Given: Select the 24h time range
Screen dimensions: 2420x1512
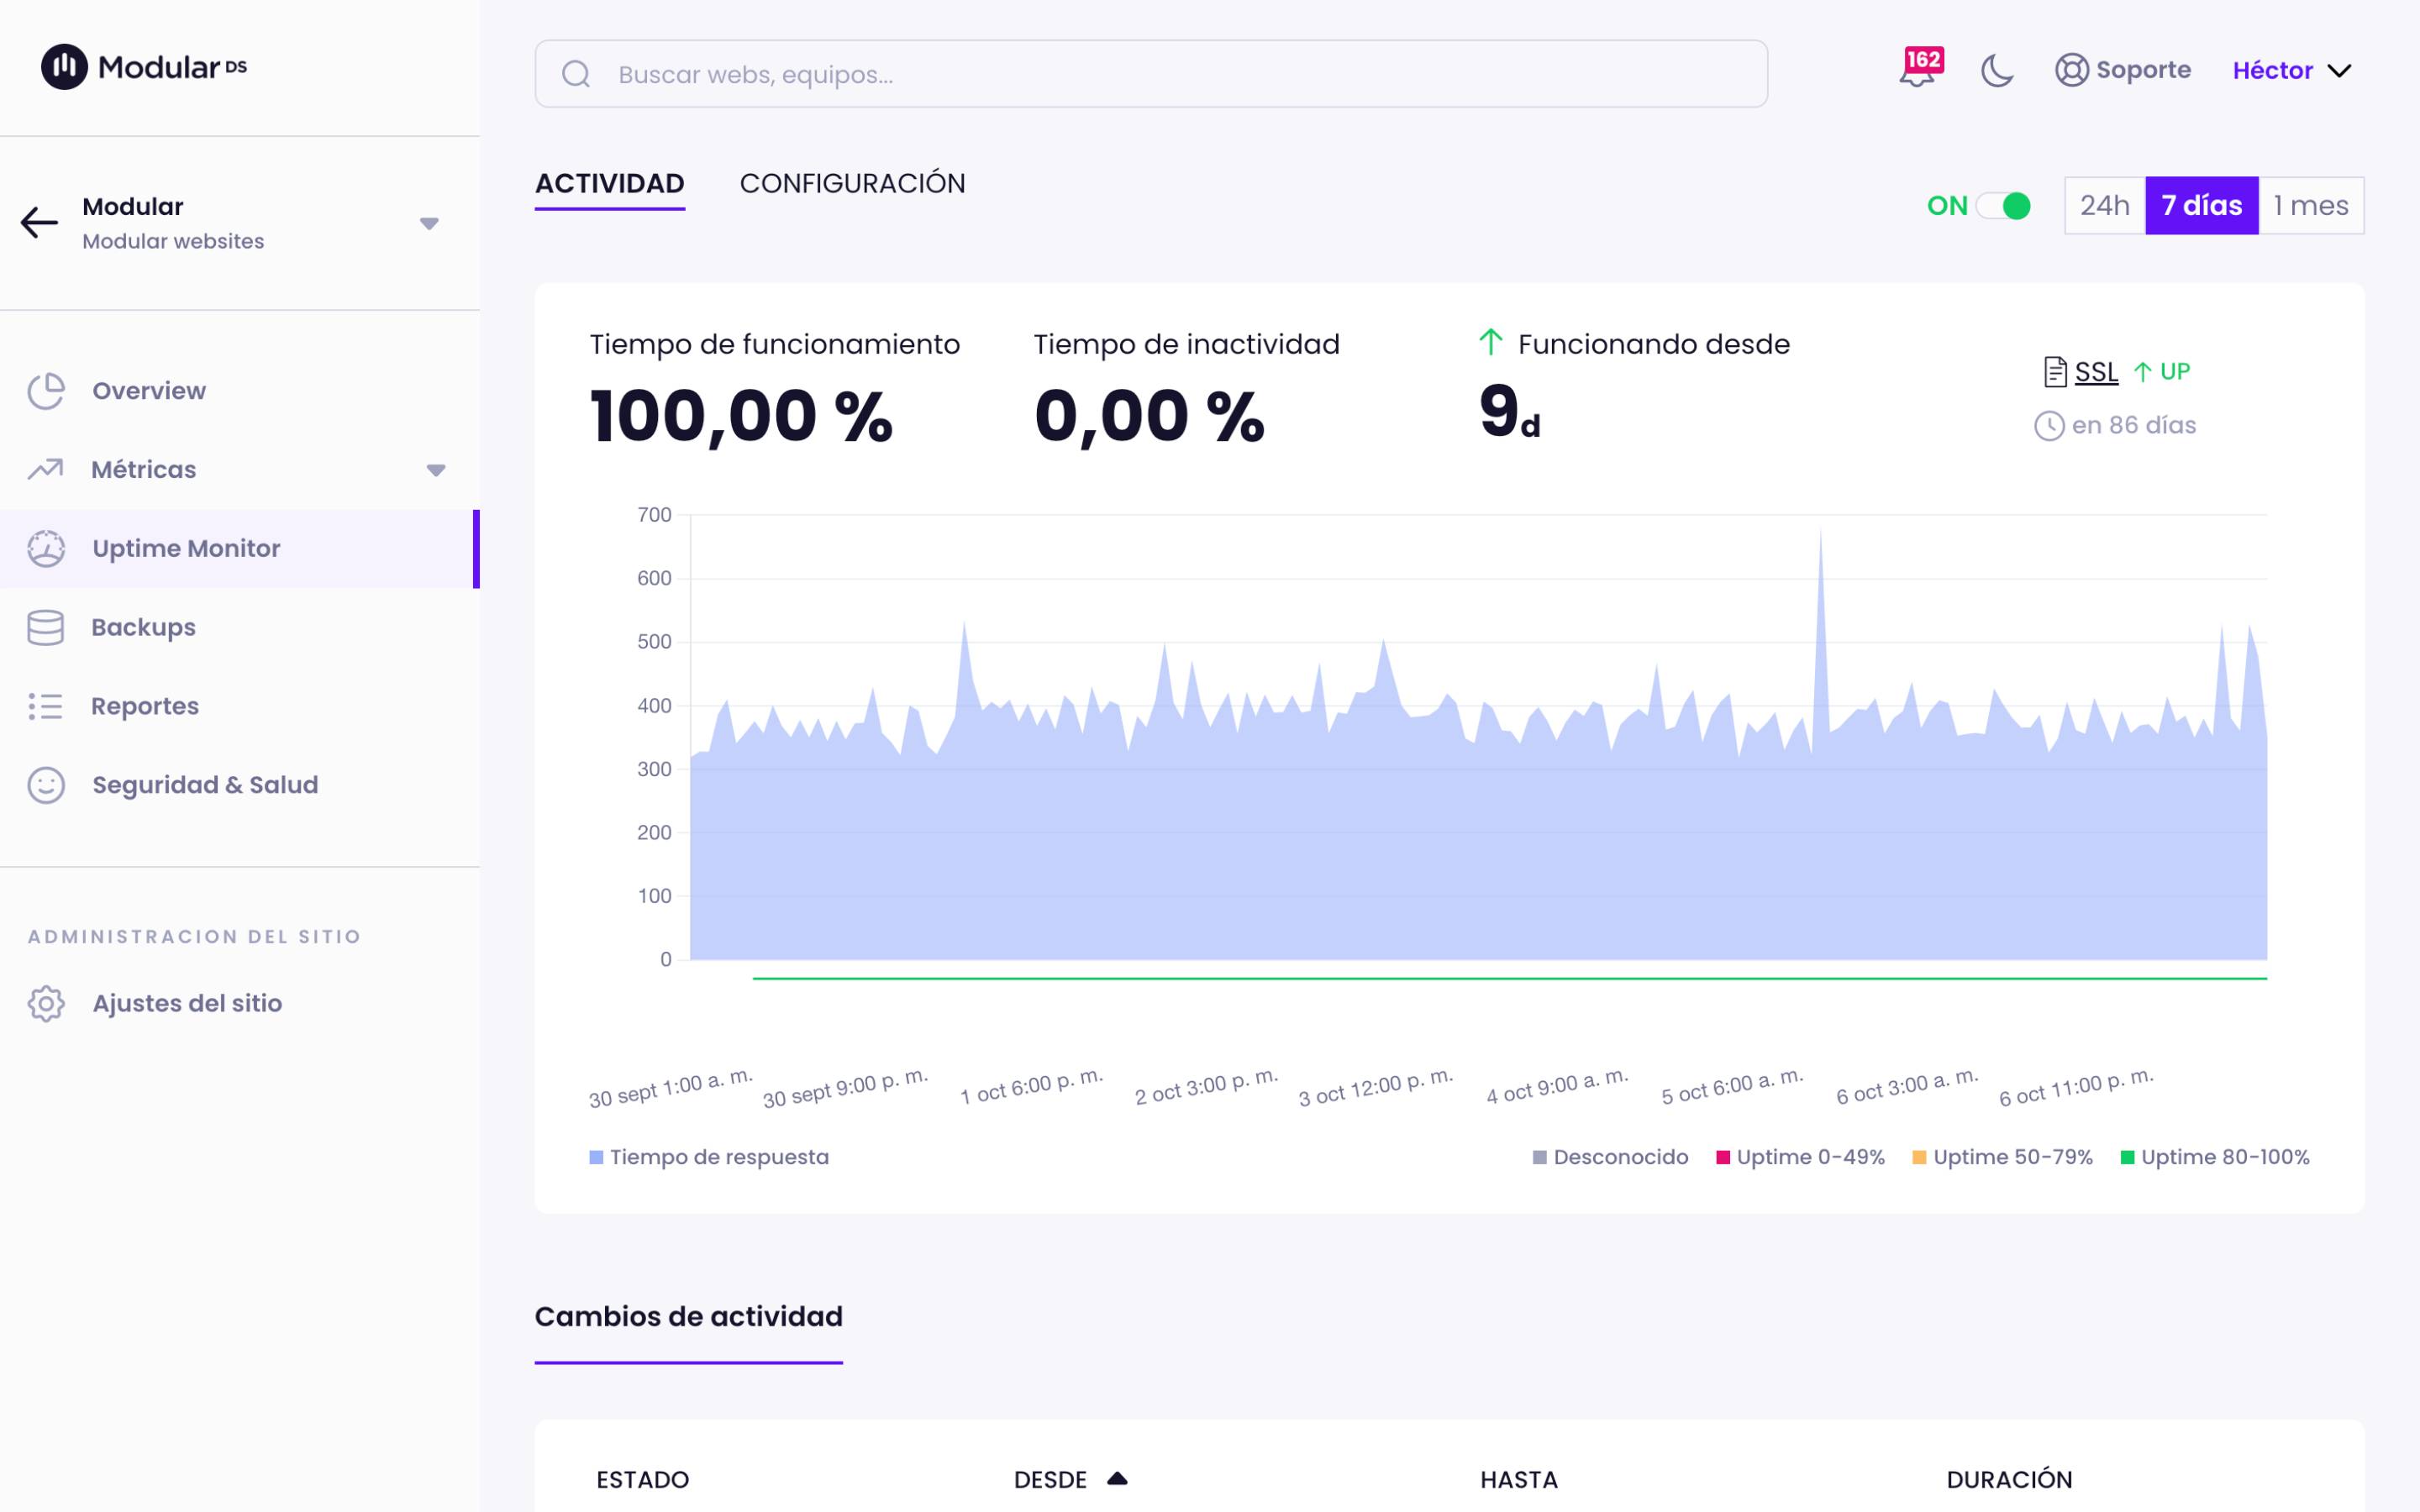Looking at the screenshot, I should click(x=2106, y=205).
